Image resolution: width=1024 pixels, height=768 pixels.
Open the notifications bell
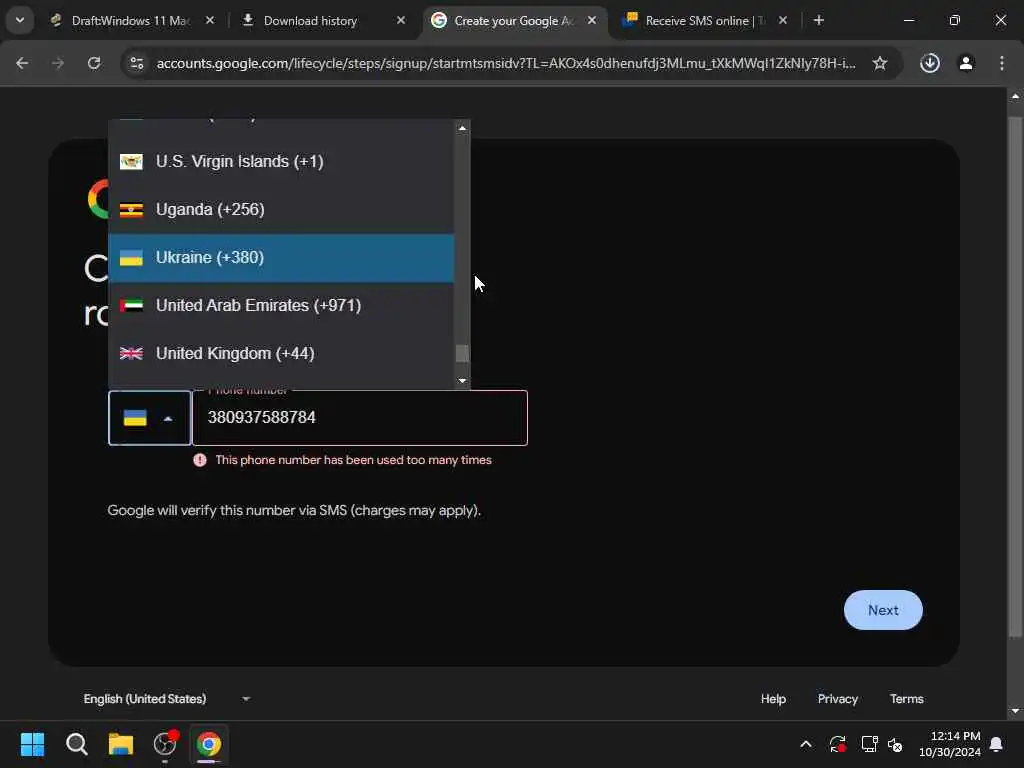[x=997, y=744]
